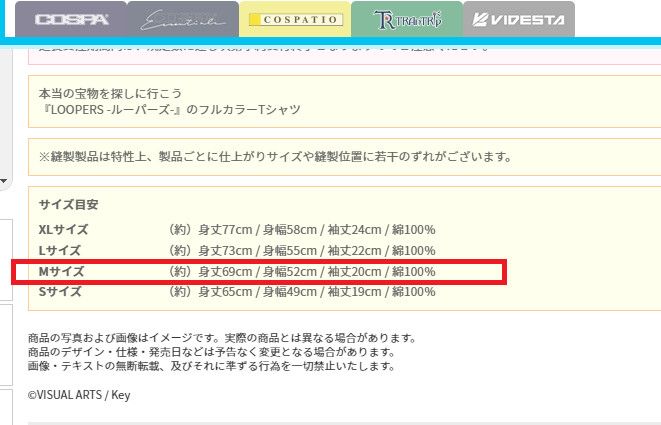Click the COSPA logo image
The height and width of the screenshot is (425, 661).
72,20
